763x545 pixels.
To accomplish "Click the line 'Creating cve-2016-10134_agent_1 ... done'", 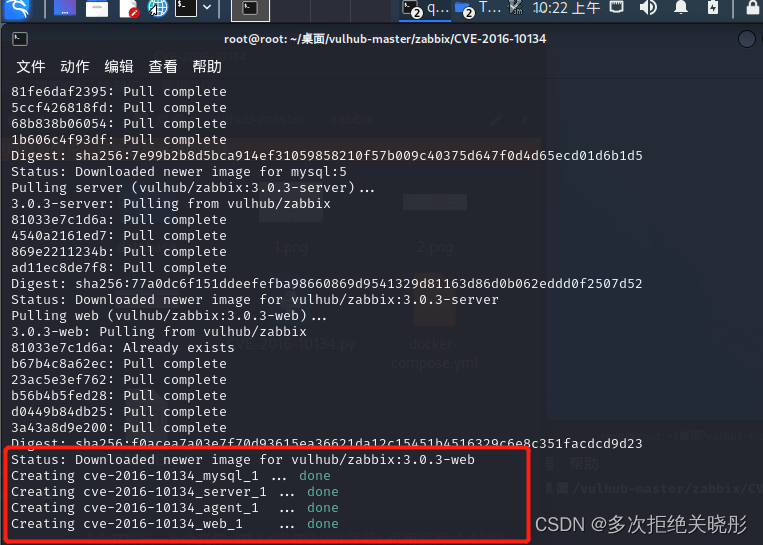I will 175,508.
